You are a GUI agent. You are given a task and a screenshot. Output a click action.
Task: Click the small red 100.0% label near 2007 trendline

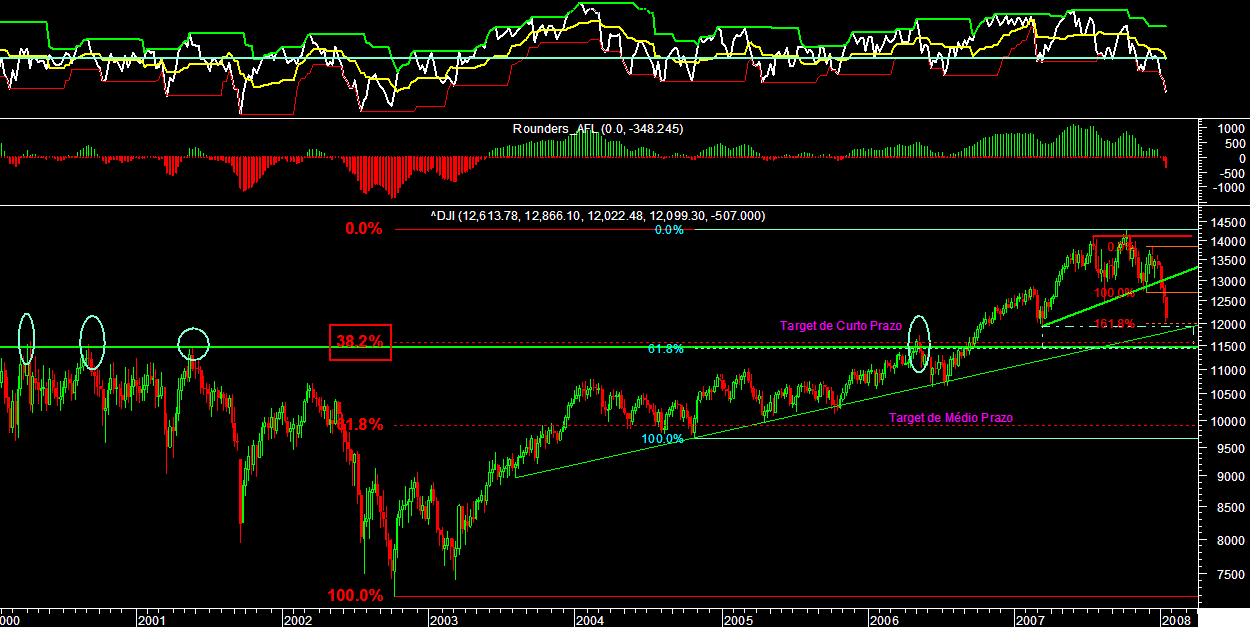(1116, 293)
